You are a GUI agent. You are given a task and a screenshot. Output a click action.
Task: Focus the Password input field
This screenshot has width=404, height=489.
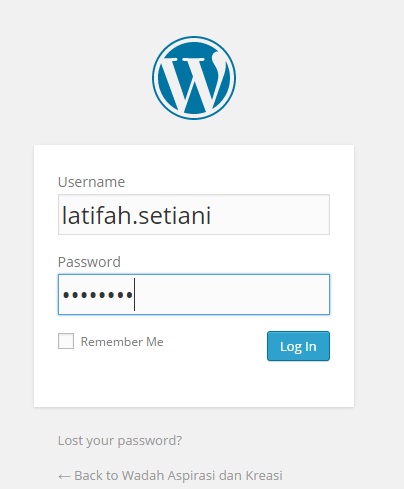(194, 294)
